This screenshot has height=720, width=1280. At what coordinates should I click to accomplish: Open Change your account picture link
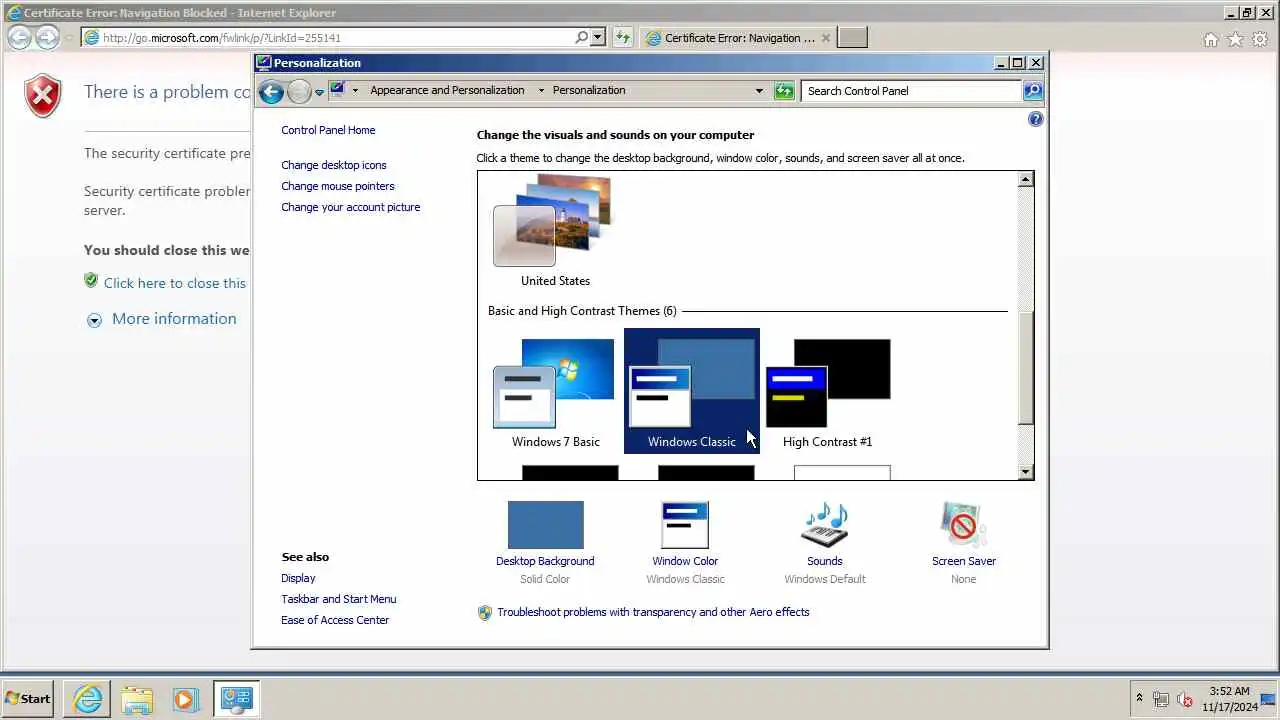coord(350,207)
